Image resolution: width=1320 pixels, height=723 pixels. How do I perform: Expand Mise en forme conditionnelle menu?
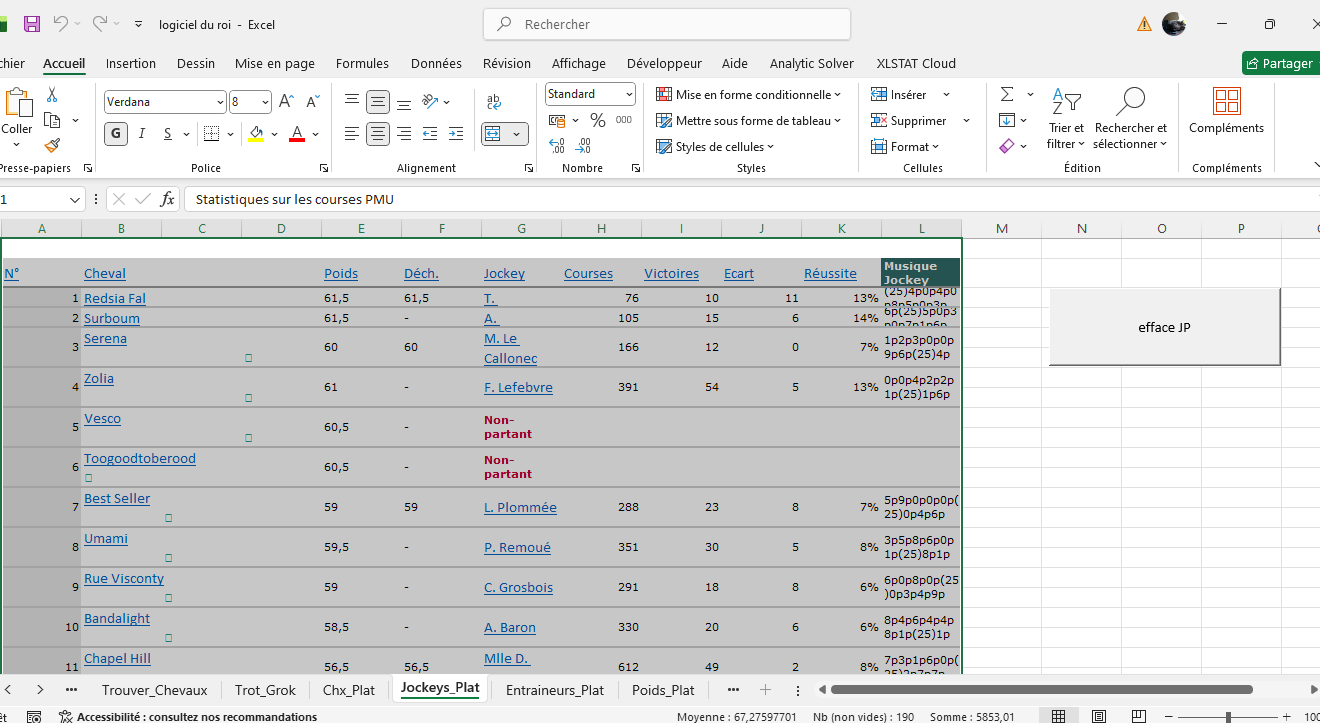click(748, 94)
